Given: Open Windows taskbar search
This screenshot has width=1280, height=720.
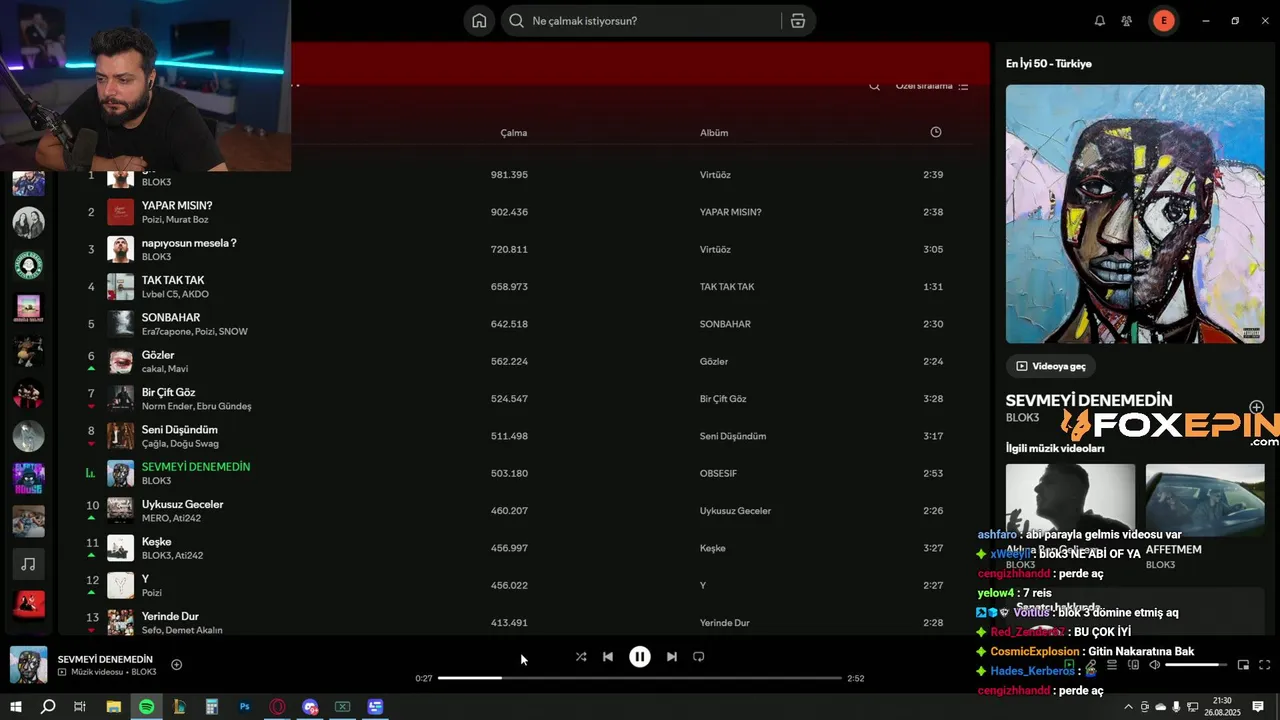Looking at the screenshot, I should point(47,707).
